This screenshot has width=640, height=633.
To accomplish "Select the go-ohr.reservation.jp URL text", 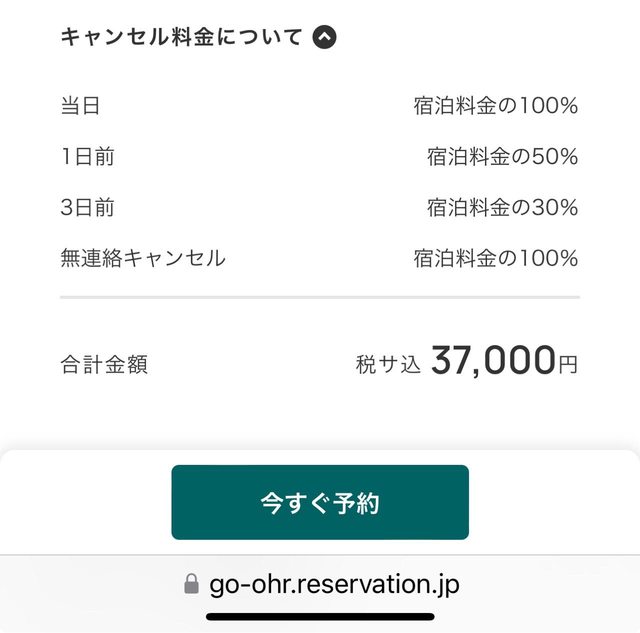I will pos(334,584).
